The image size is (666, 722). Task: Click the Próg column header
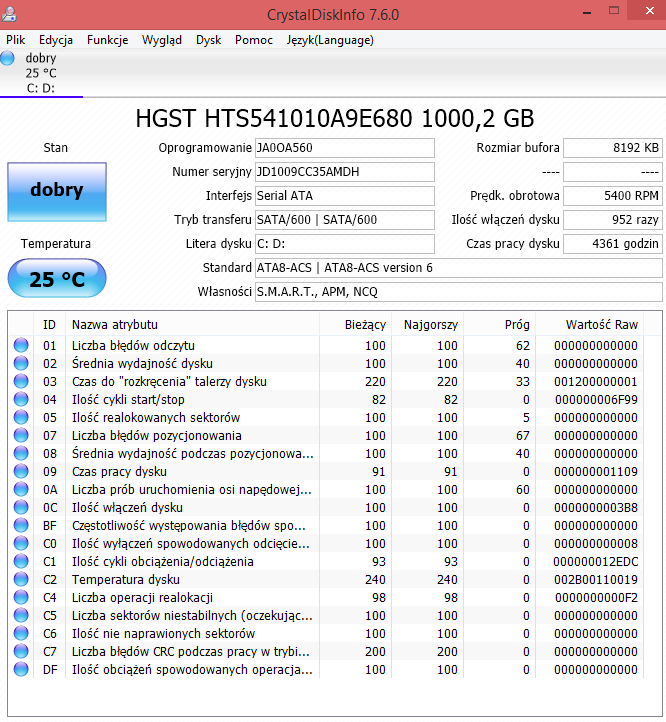[499, 325]
